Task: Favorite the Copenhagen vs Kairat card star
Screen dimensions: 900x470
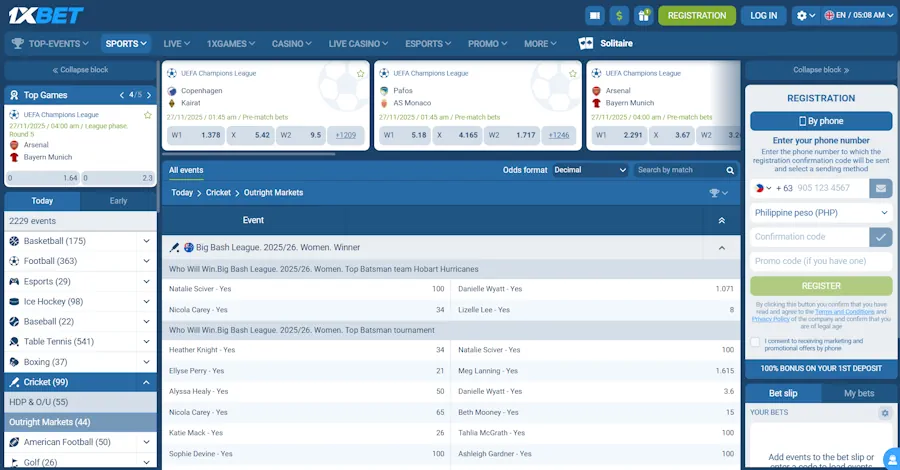Action: click(360, 73)
